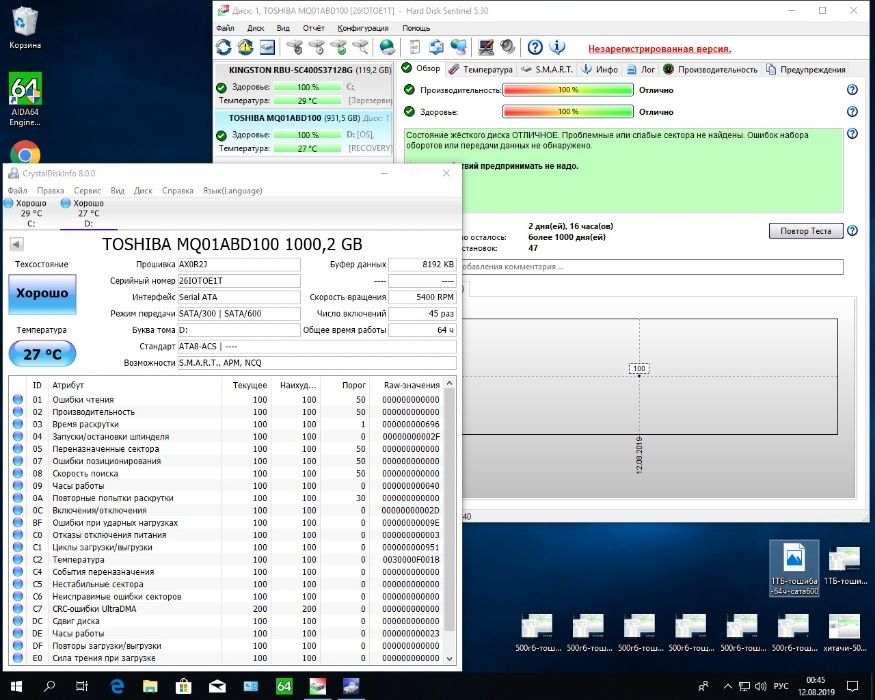Screen dimensions: 875x700
Task: Click the speaker sound toolbar icon
Action: [x=508, y=48]
